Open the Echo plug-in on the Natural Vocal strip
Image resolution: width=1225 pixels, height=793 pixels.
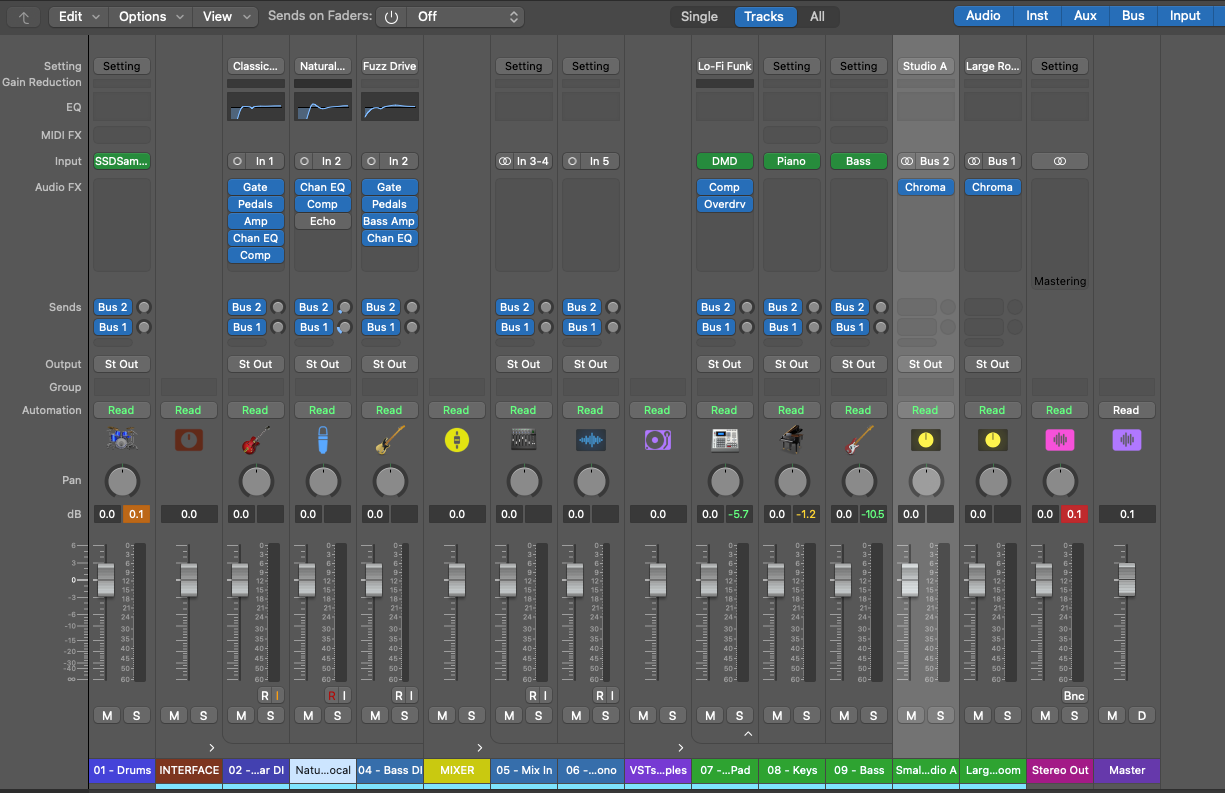click(322, 221)
